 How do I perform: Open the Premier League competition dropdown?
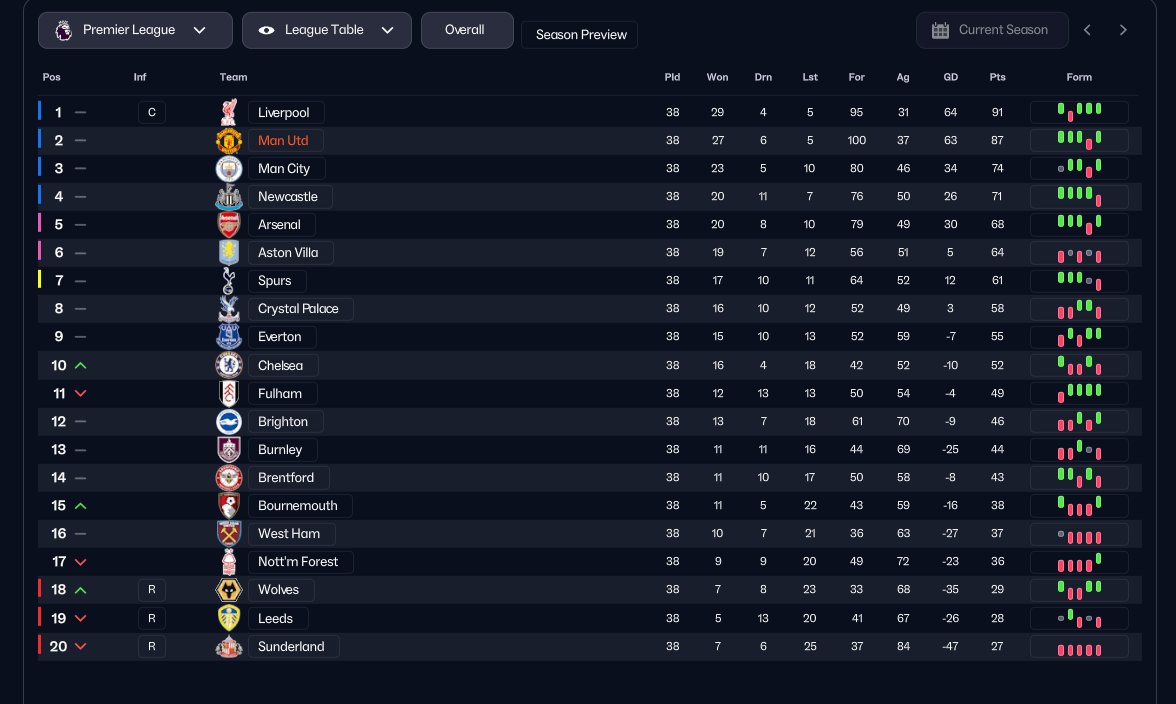(x=135, y=30)
